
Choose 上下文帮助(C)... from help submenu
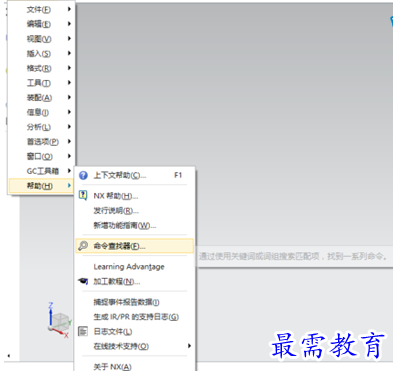(x=135, y=175)
